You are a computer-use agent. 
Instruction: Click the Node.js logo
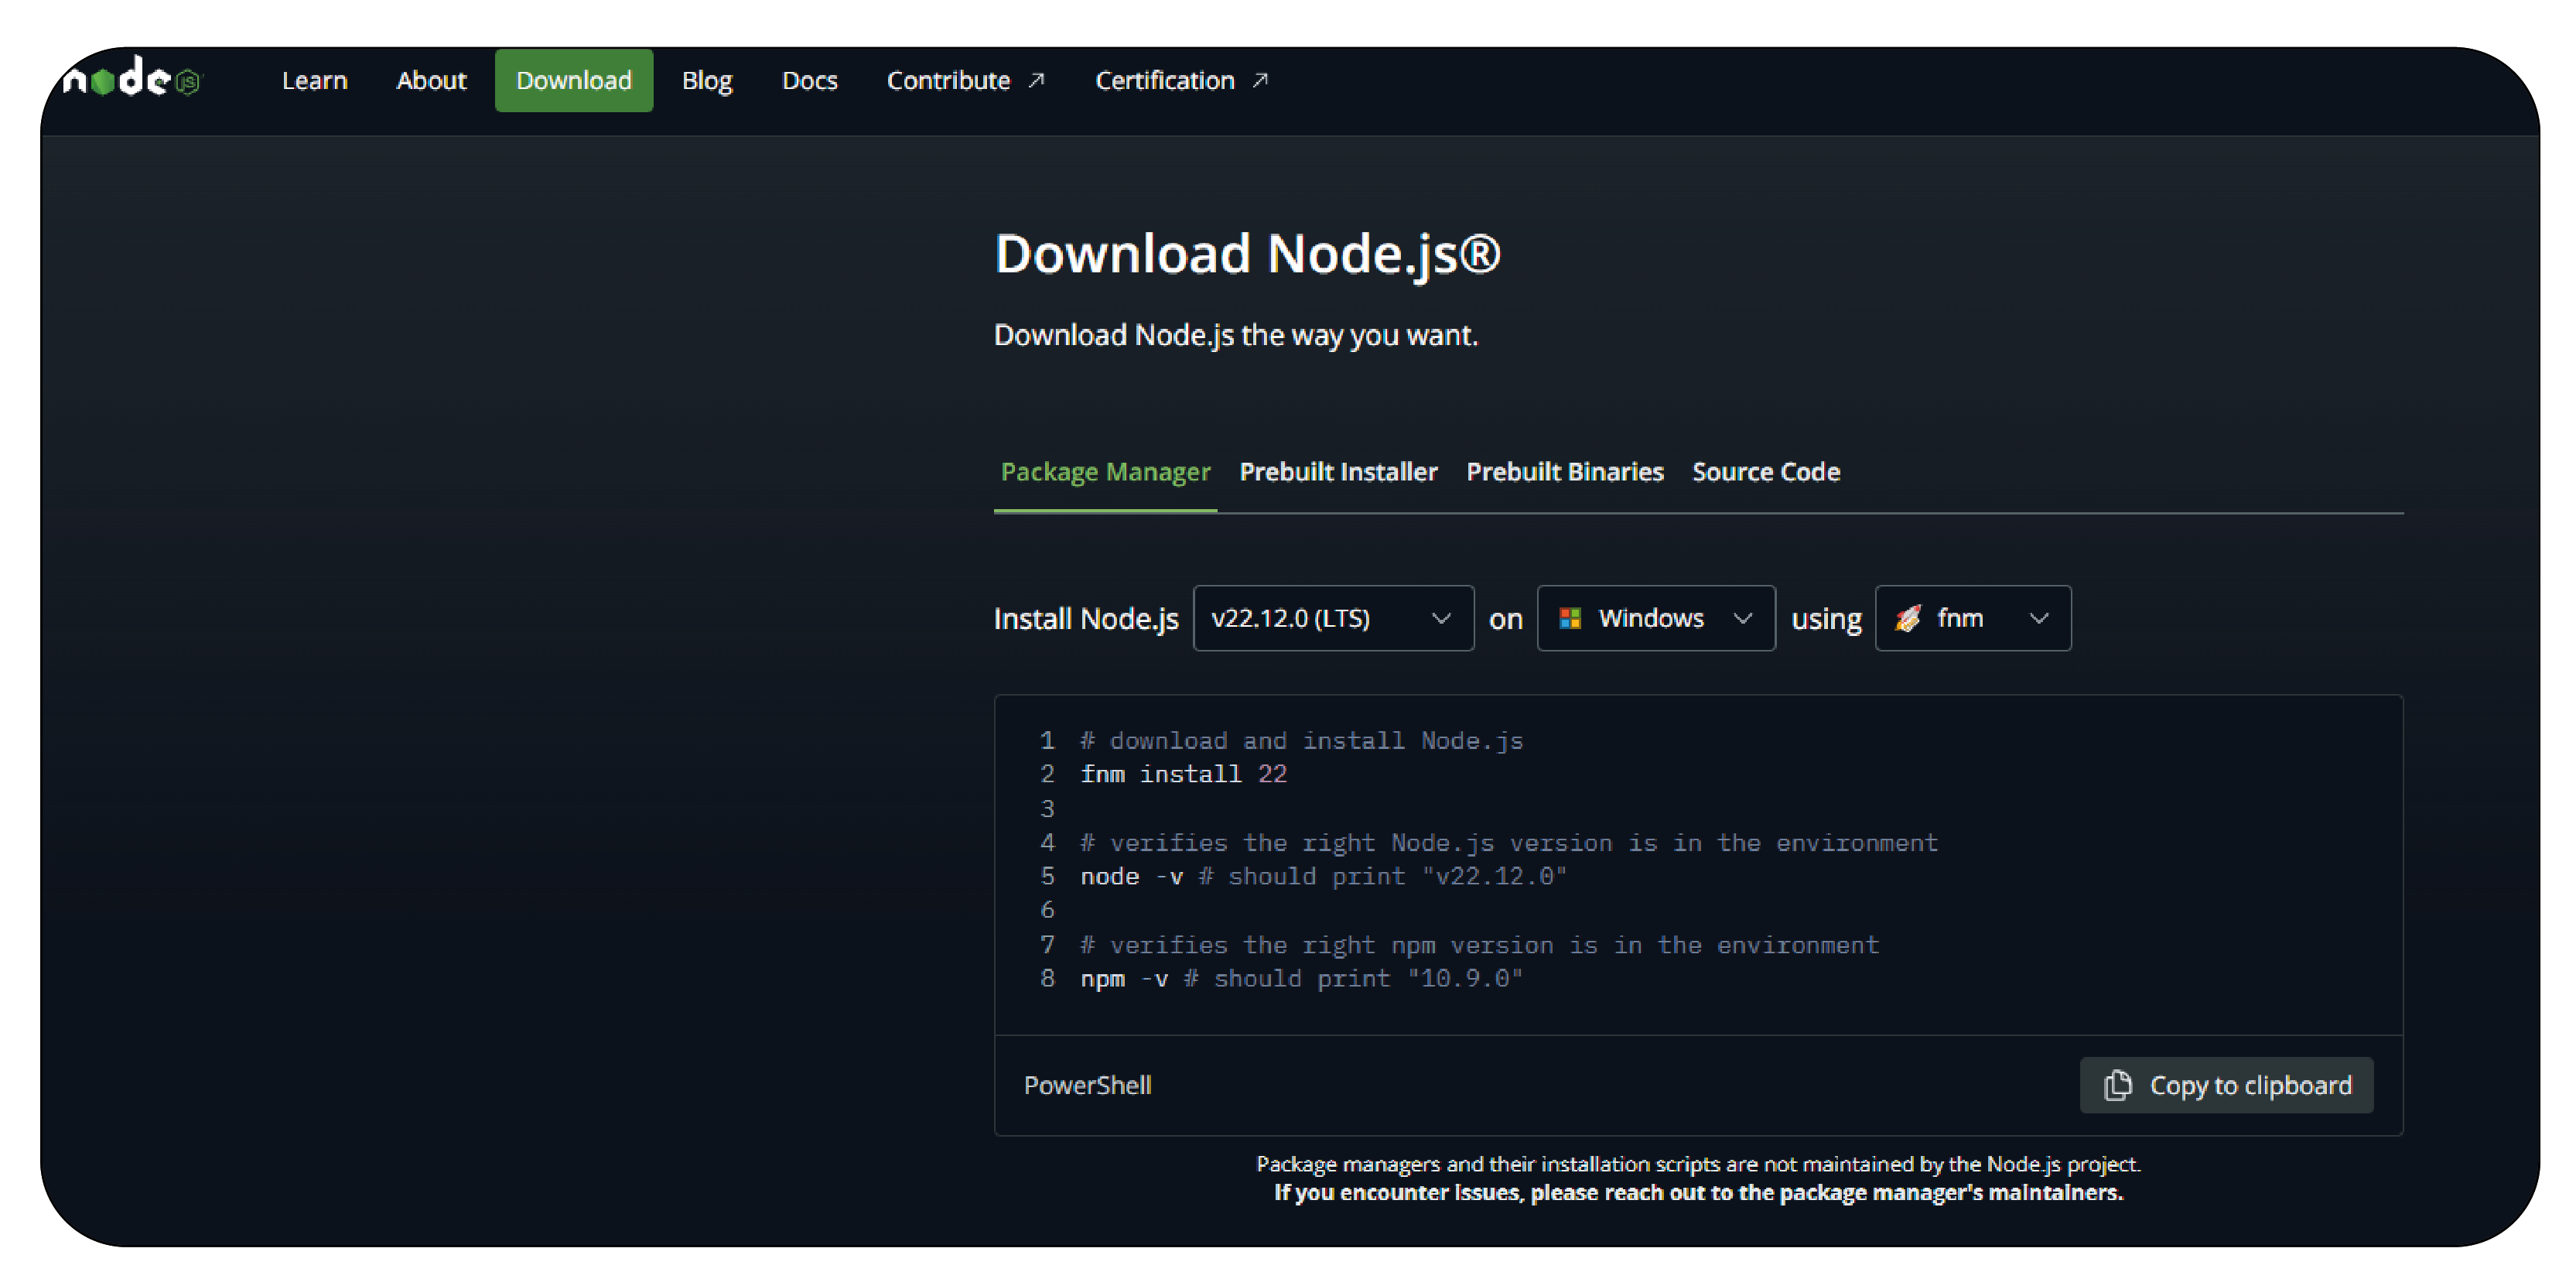click(x=132, y=77)
